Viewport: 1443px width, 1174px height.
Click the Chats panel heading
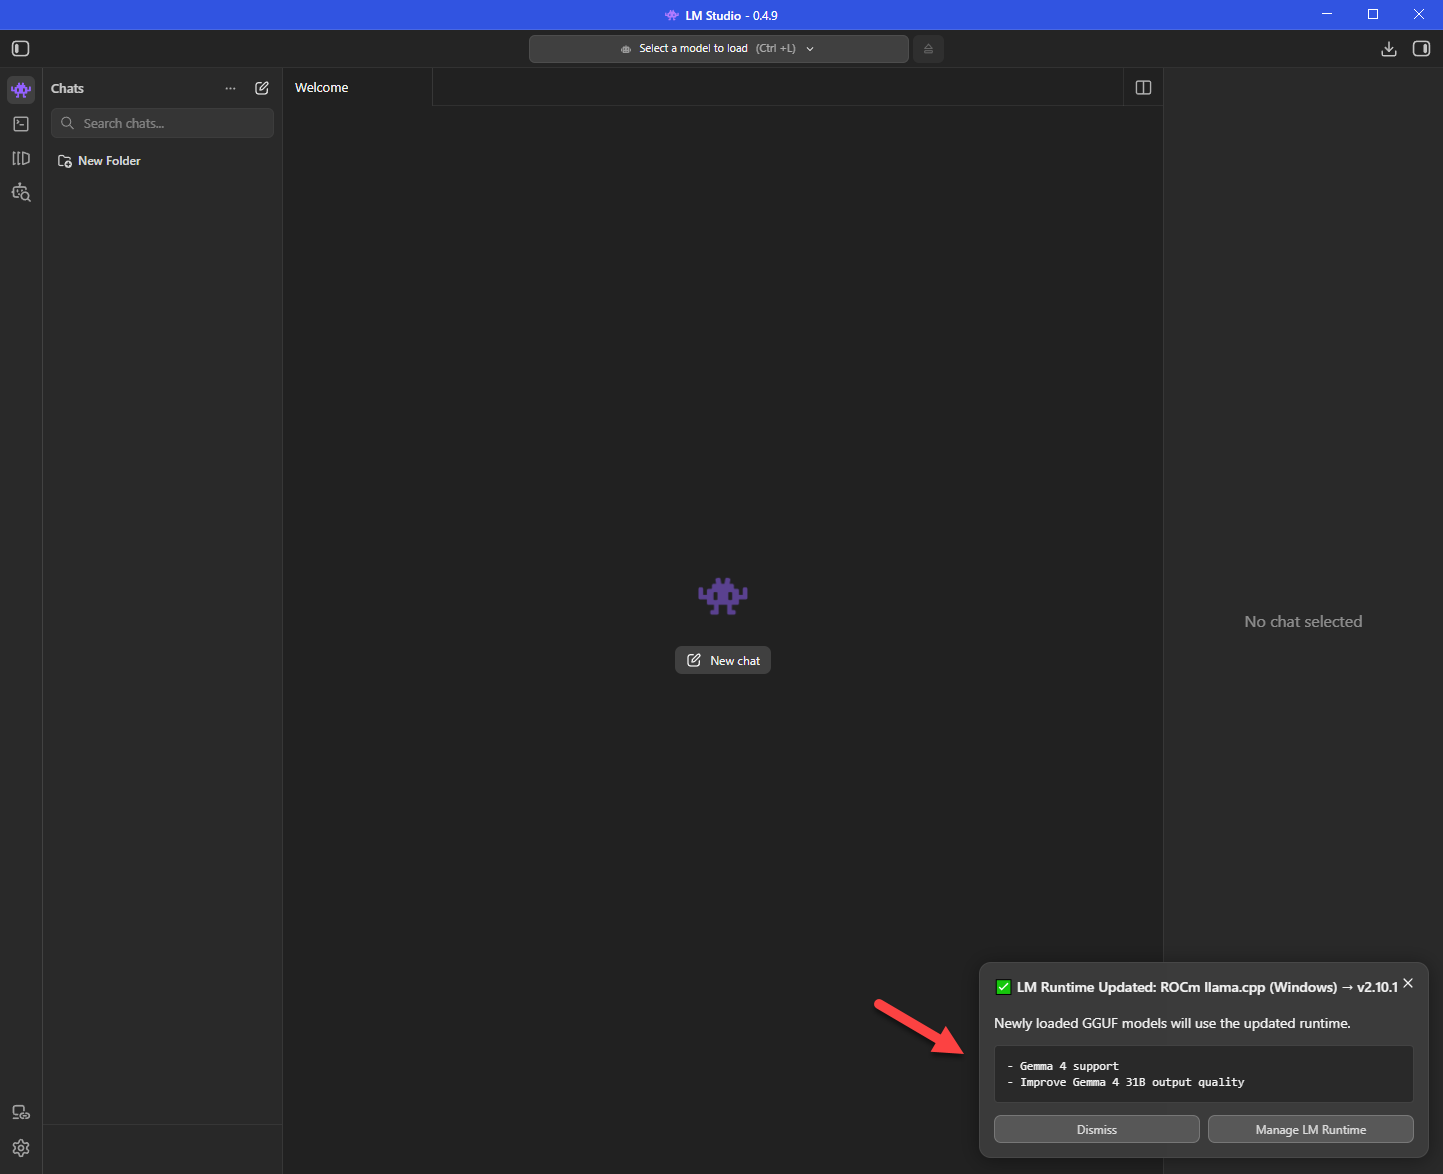pos(67,89)
